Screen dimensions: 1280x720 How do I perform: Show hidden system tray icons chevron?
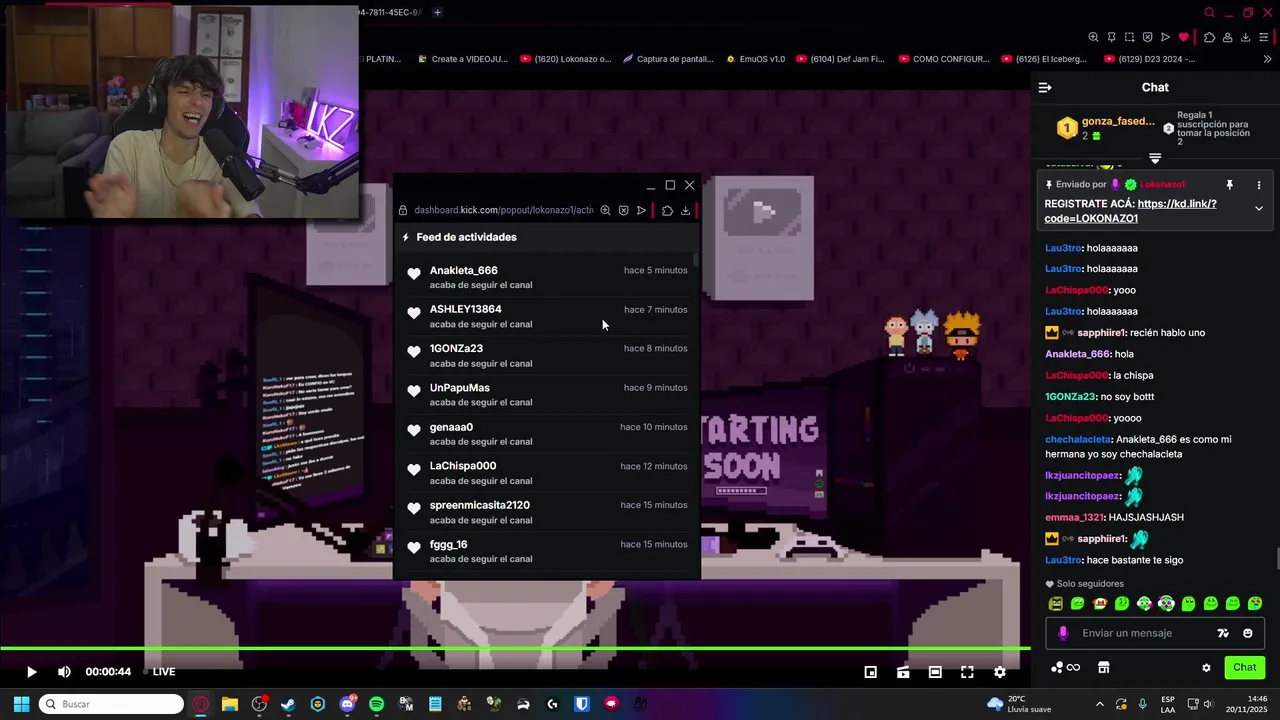[x=1100, y=704]
